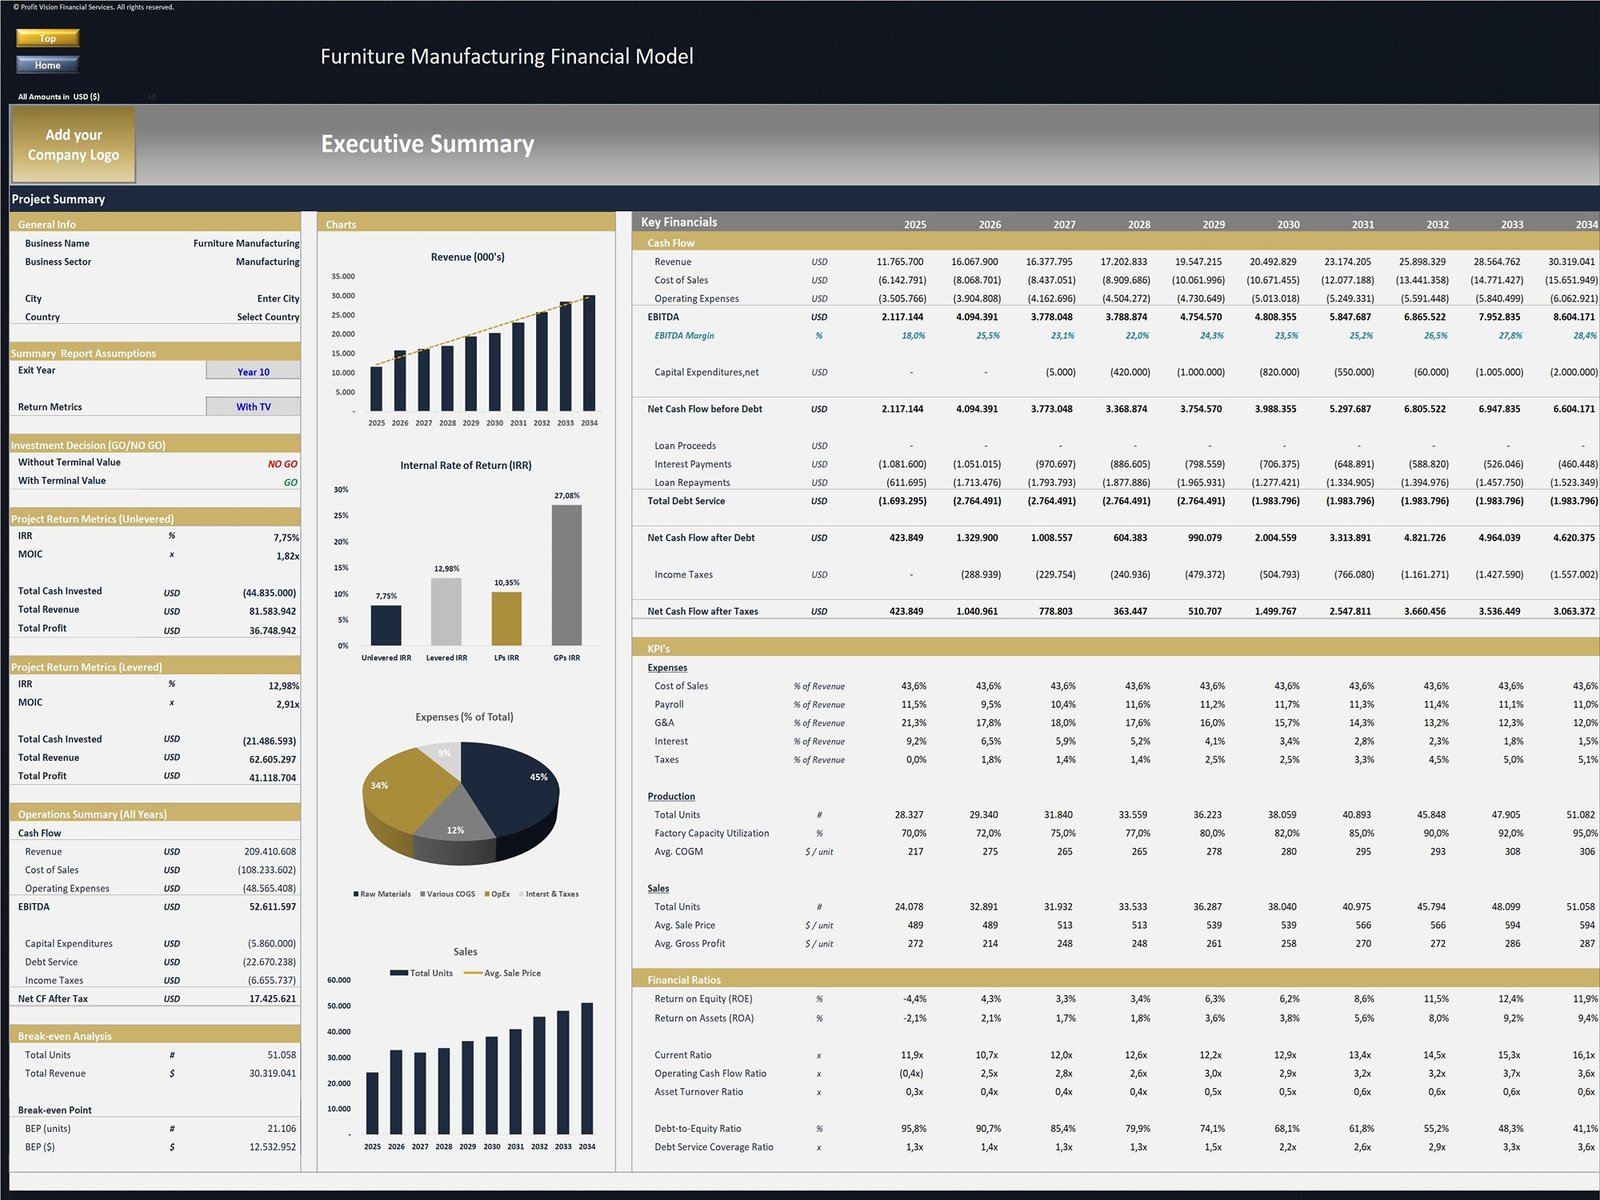Click the Add your Company Logo placeholder
This screenshot has width=1600, height=1200.
(73, 145)
